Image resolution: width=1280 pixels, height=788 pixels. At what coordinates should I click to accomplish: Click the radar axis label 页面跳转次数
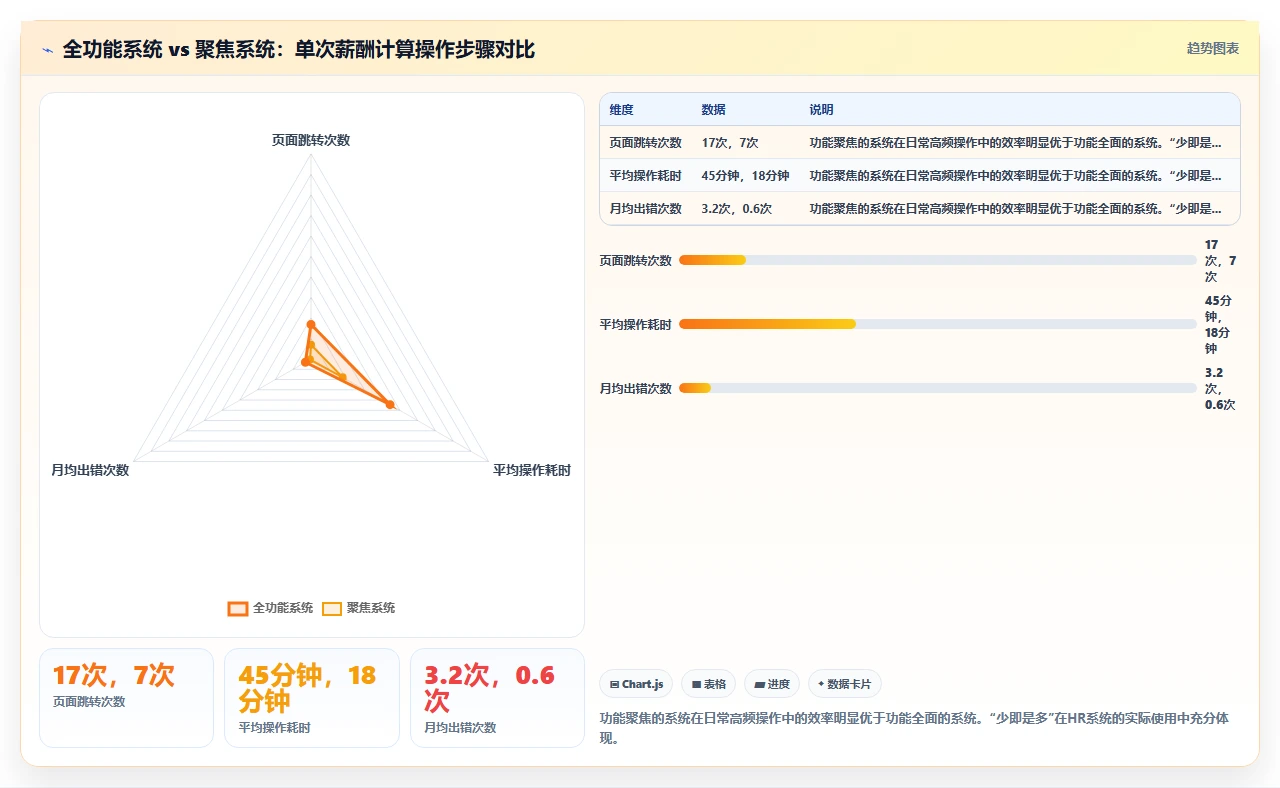[311, 140]
